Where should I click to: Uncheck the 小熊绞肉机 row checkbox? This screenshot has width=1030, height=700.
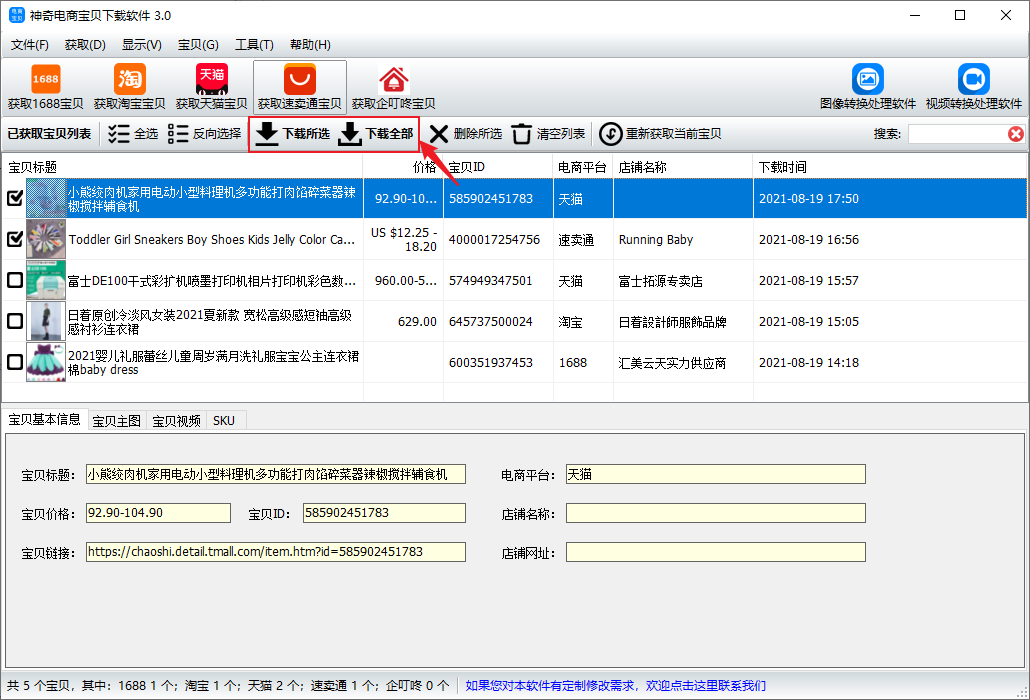14,198
